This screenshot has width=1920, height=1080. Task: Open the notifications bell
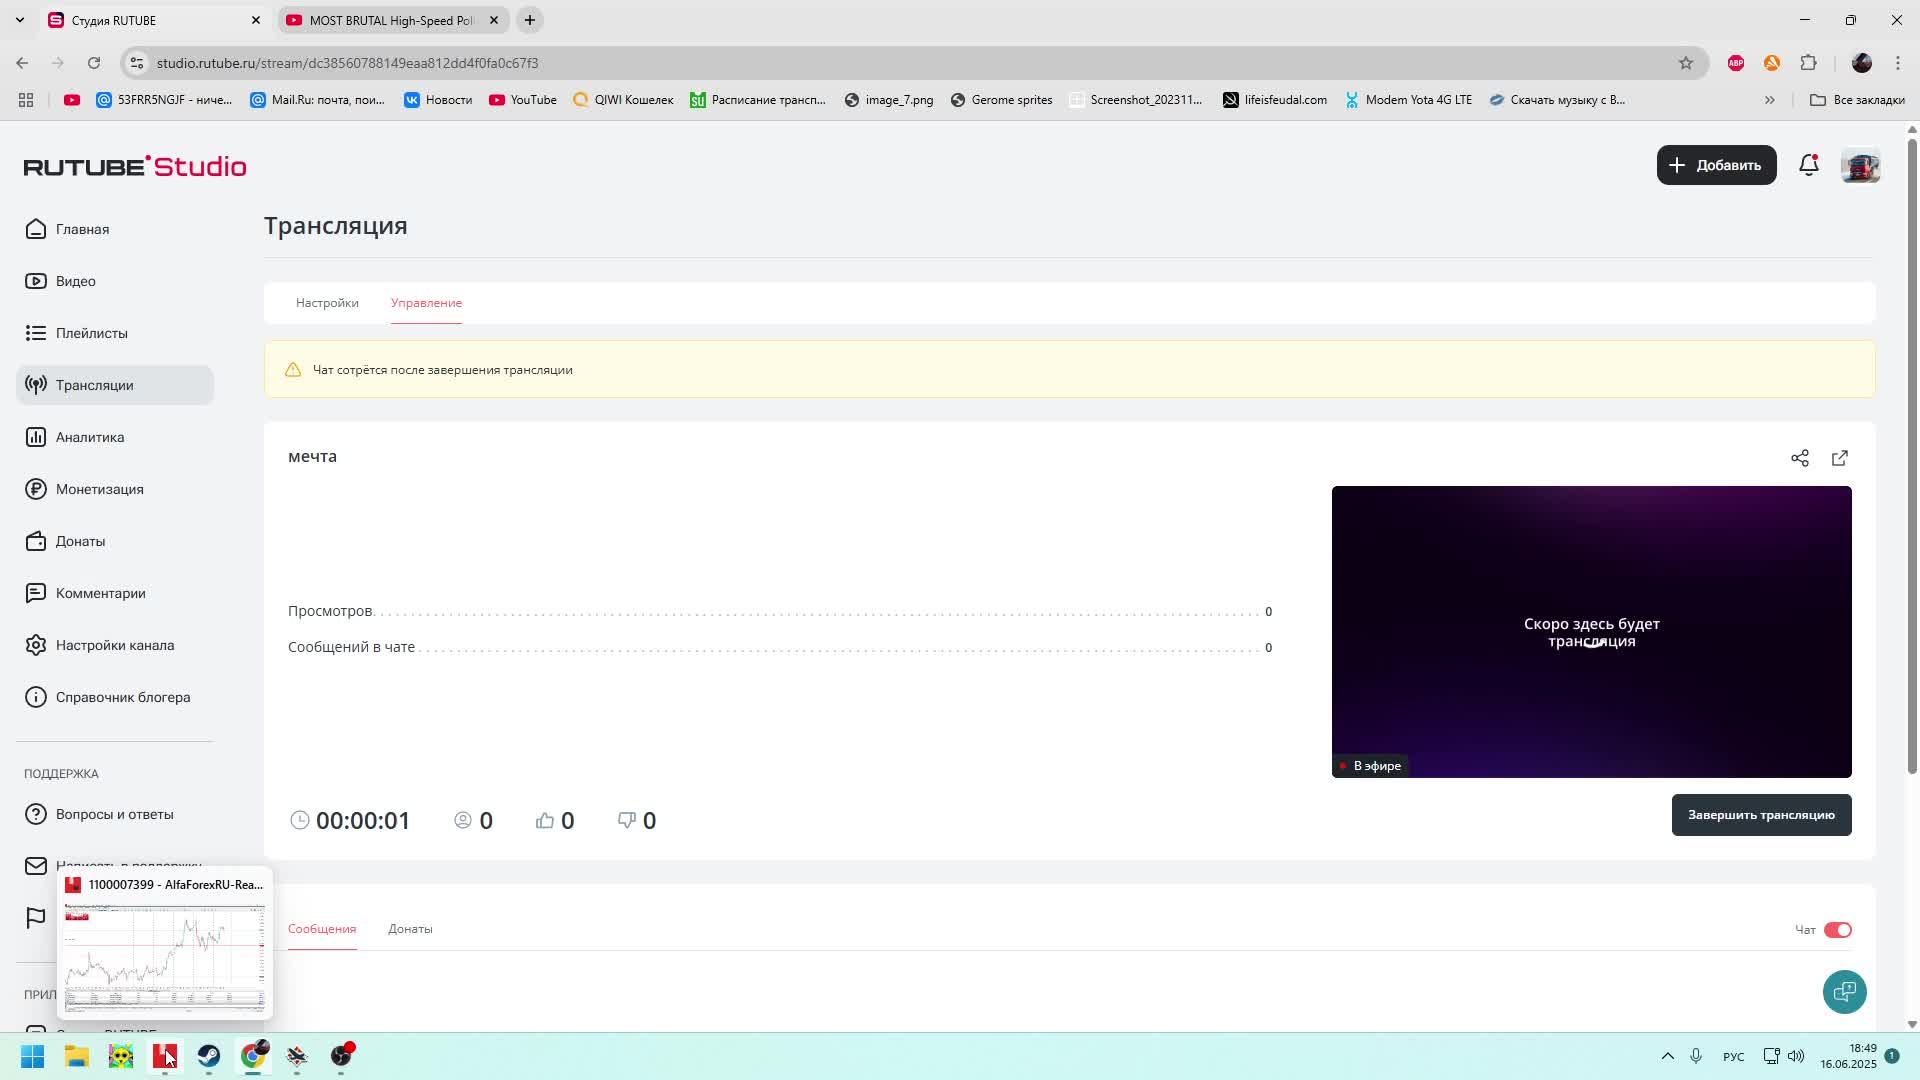click(1808, 165)
